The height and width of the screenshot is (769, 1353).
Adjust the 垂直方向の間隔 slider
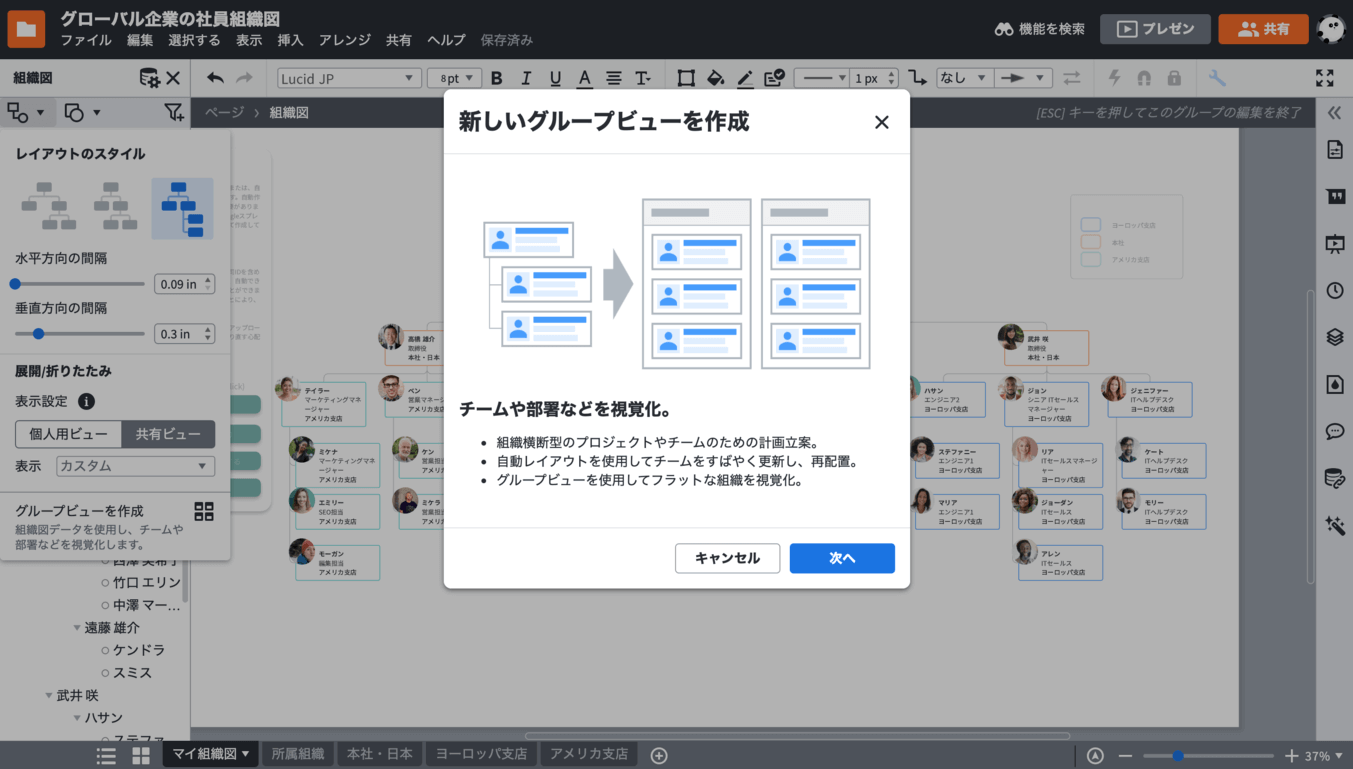click(x=39, y=334)
